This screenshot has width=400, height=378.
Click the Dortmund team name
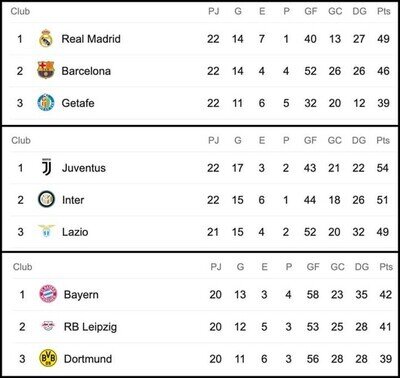point(88,359)
